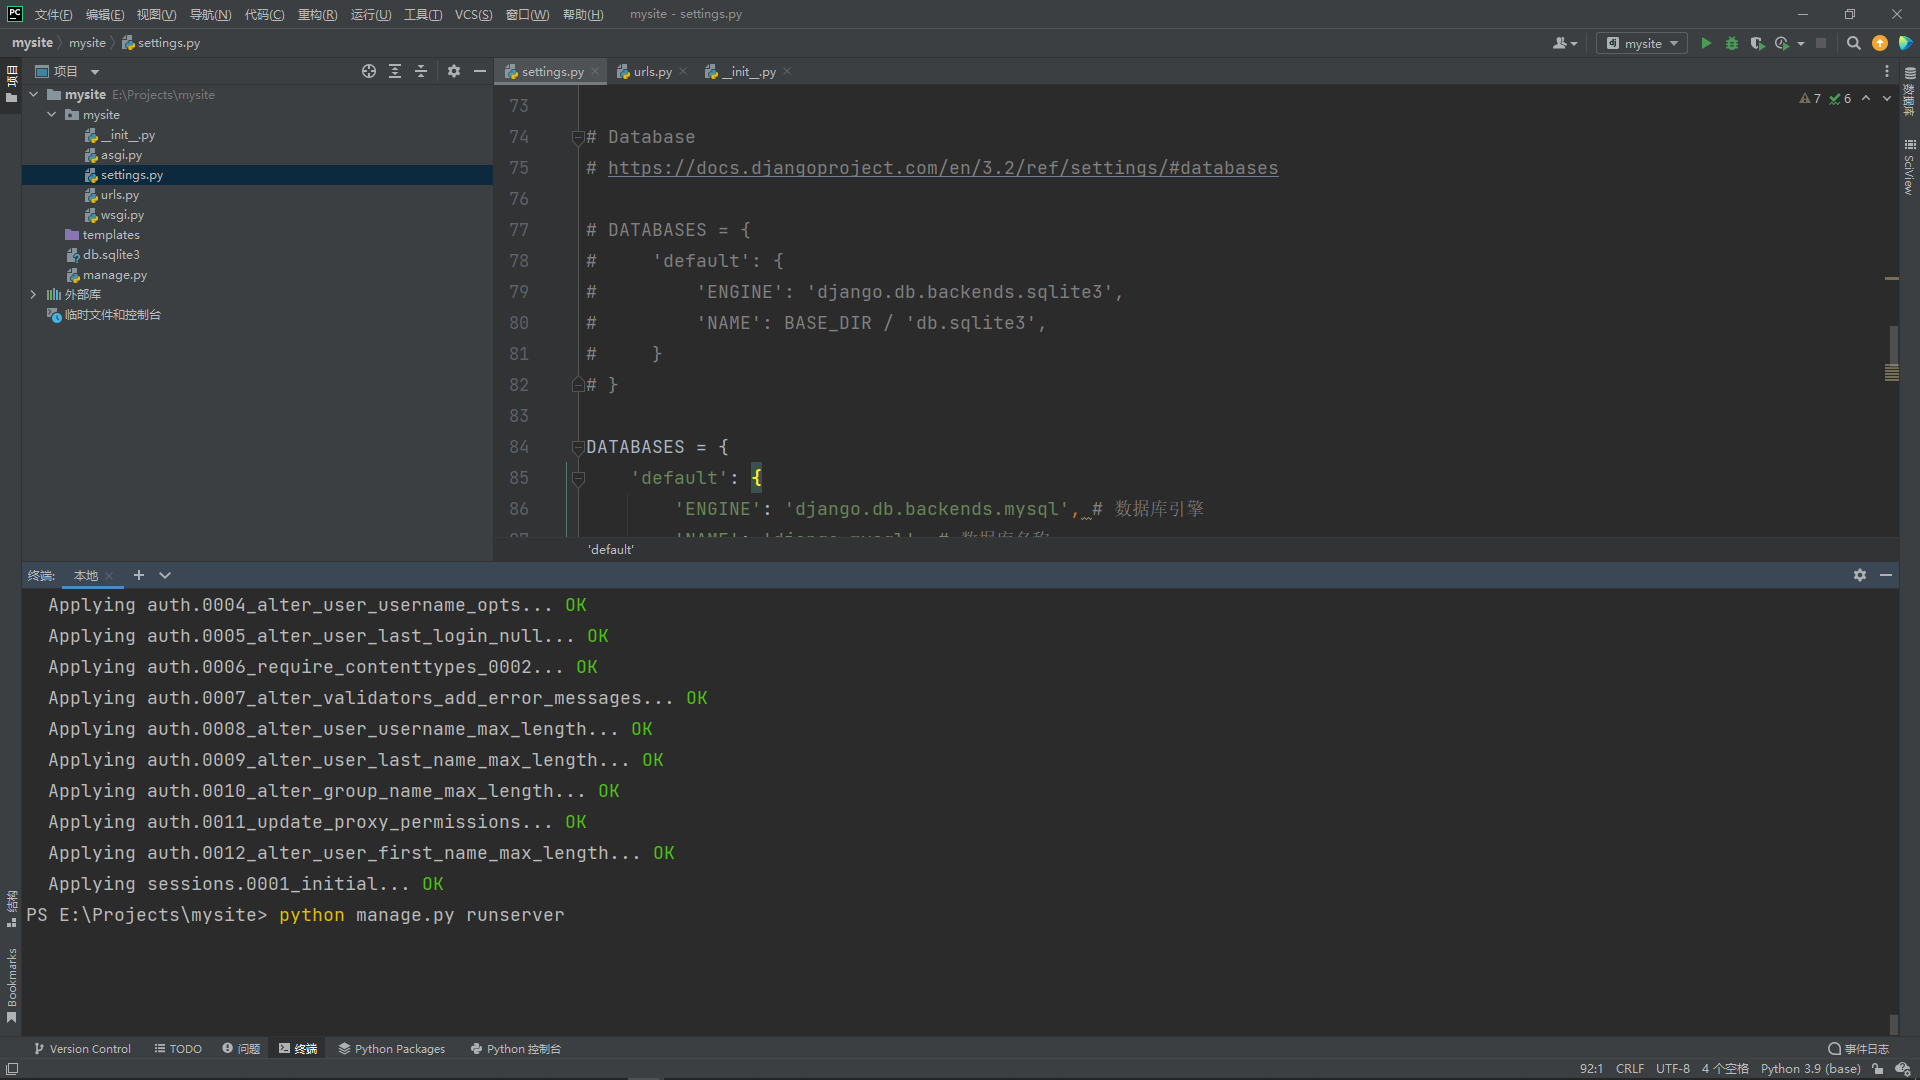This screenshot has width=1920, height=1080.
Task: Select db.sqlite3 in the project tree
Action: coord(110,255)
